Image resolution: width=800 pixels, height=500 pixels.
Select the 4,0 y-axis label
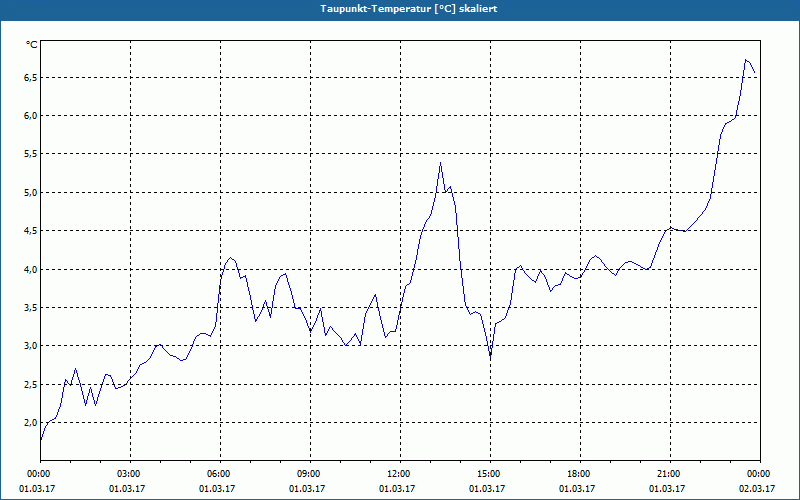[30, 269]
